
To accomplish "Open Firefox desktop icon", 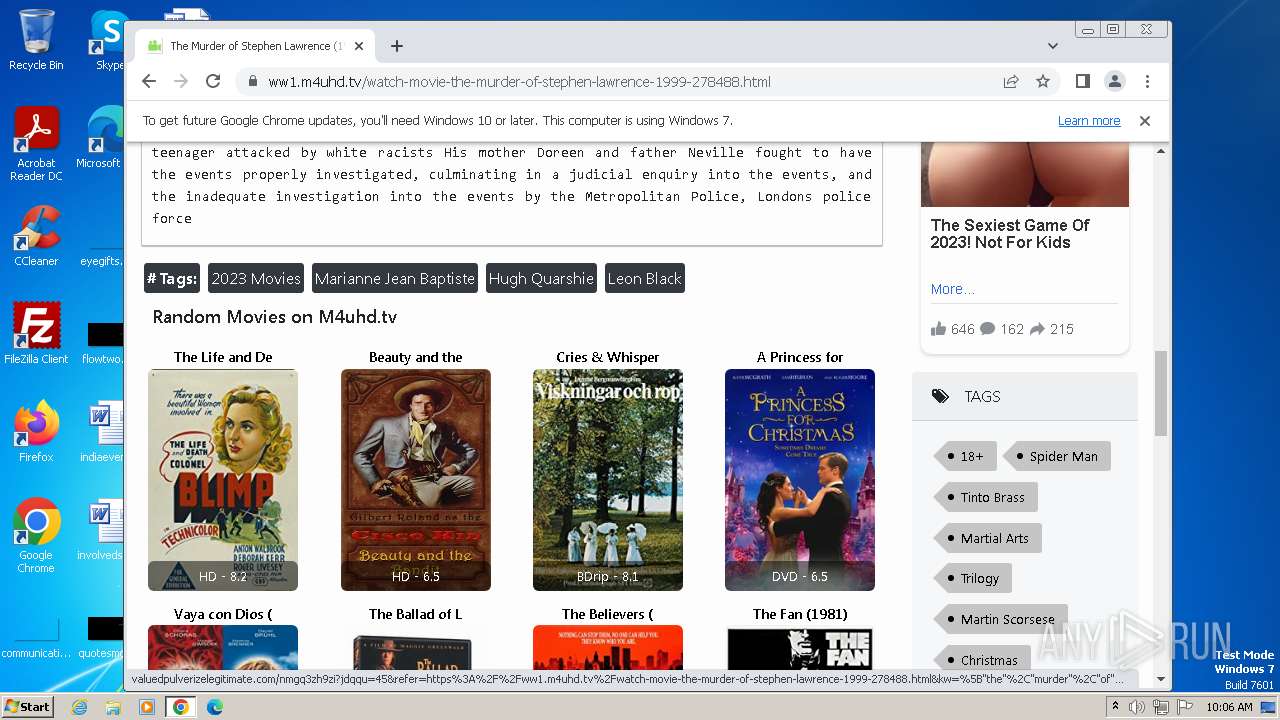I will coord(36,432).
